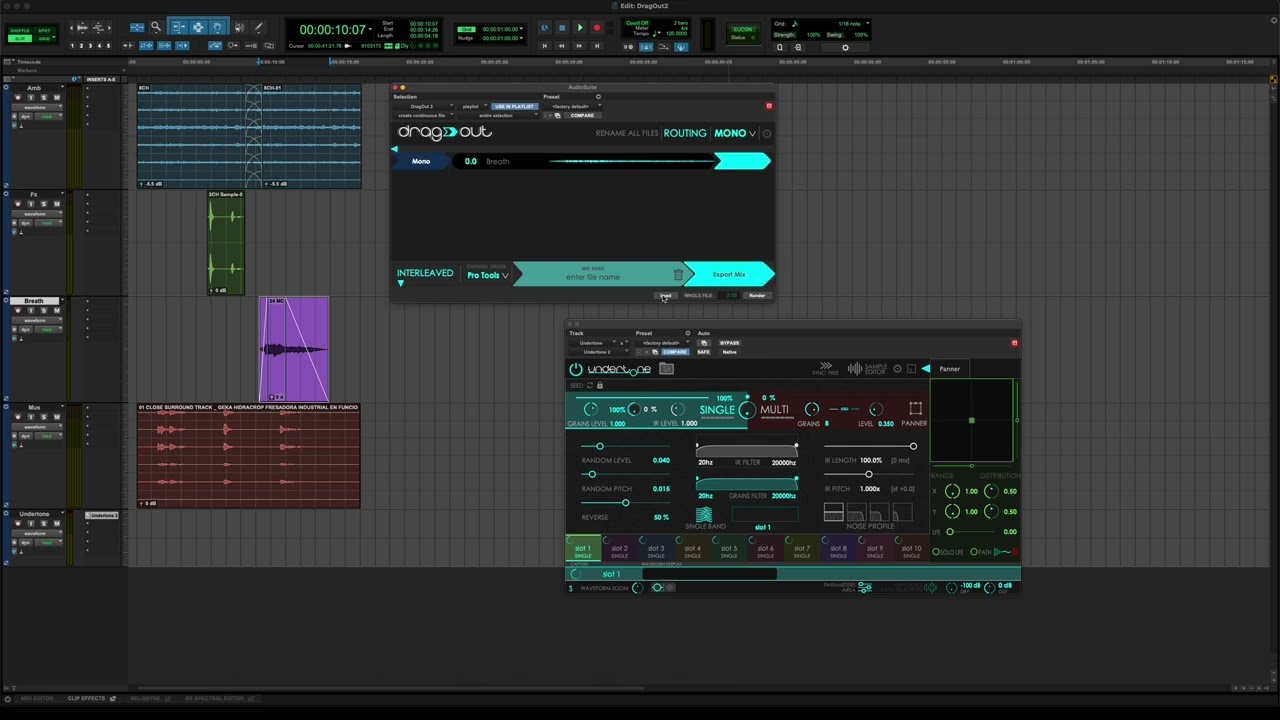Click the enter file name field
This screenshot has width=1280, height=720.
click(x=593, y=276)
